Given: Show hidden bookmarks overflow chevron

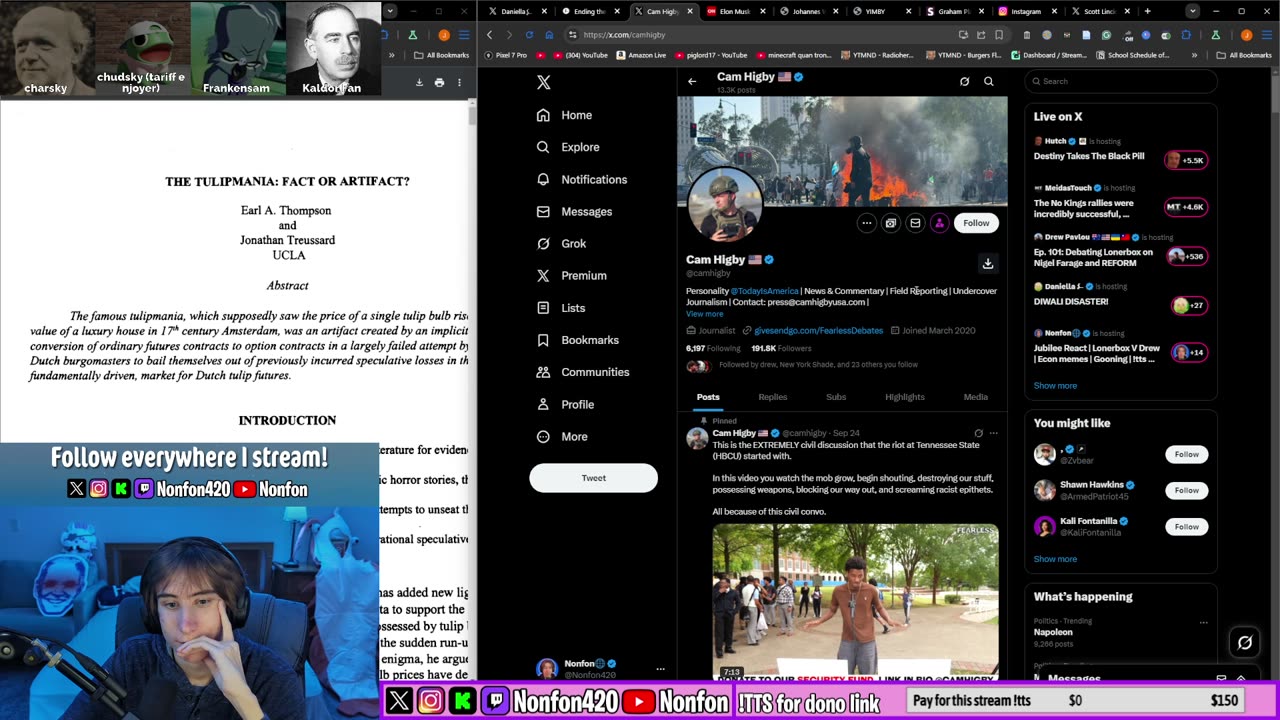Looking at the screenshot, I should click(1194, 55).
